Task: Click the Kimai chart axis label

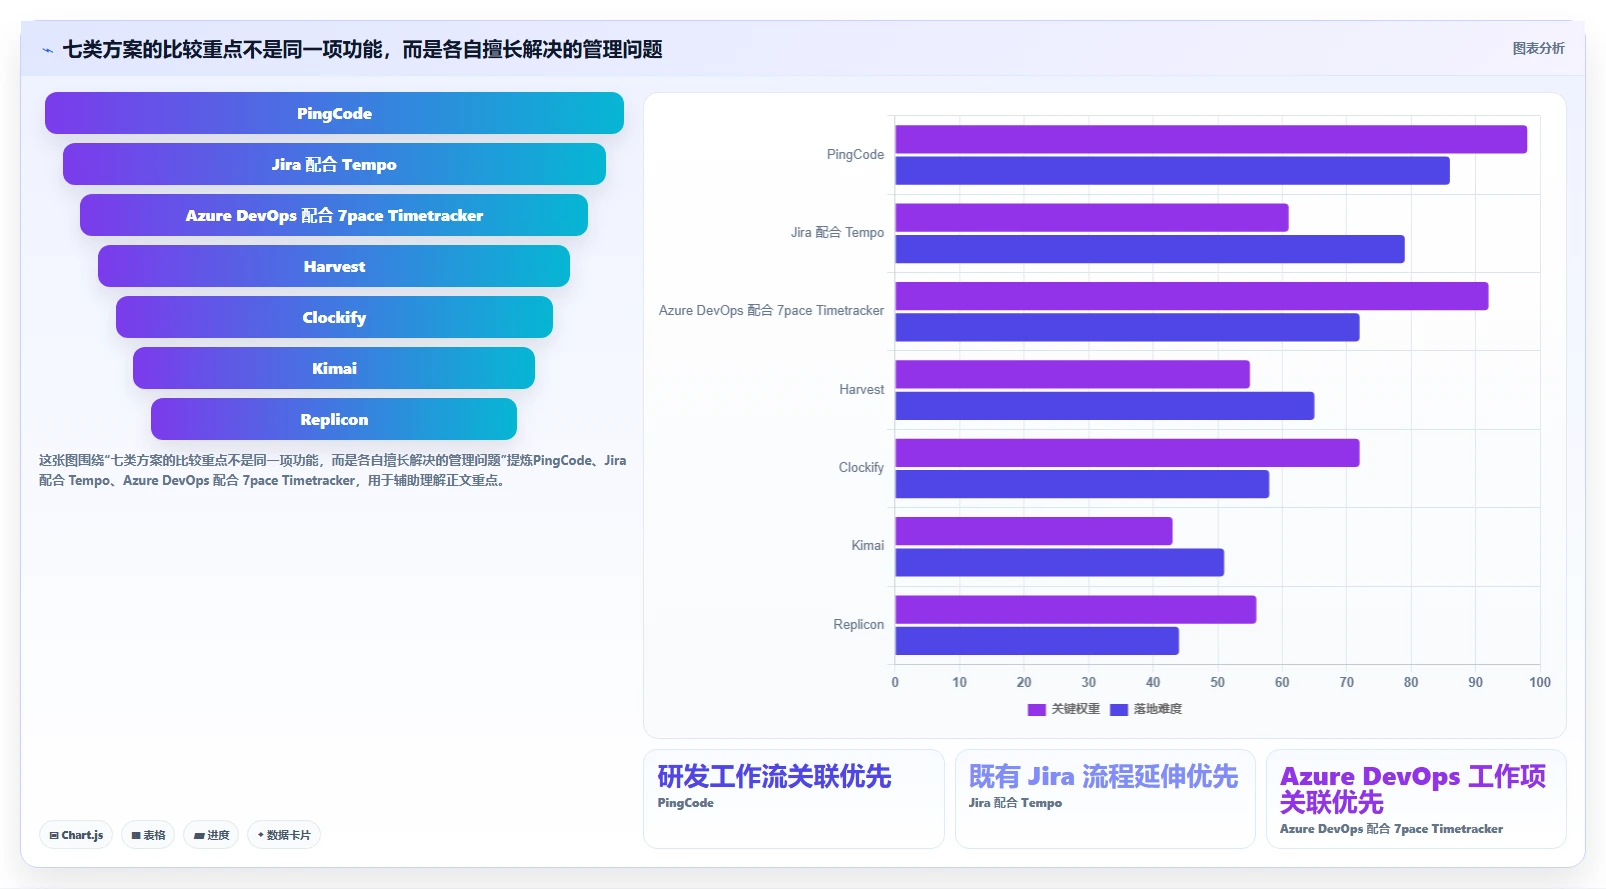Action: click(867, 546)
